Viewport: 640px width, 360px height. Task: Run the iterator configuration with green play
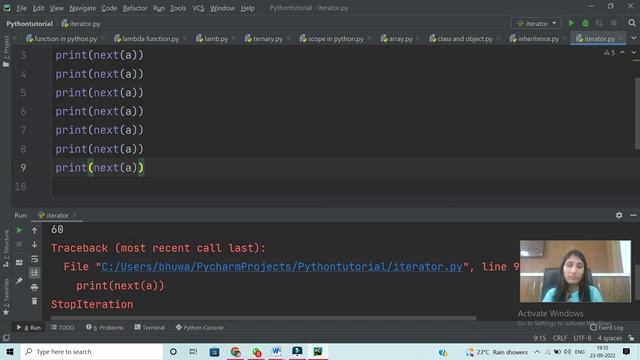click(x=571, y=23)
